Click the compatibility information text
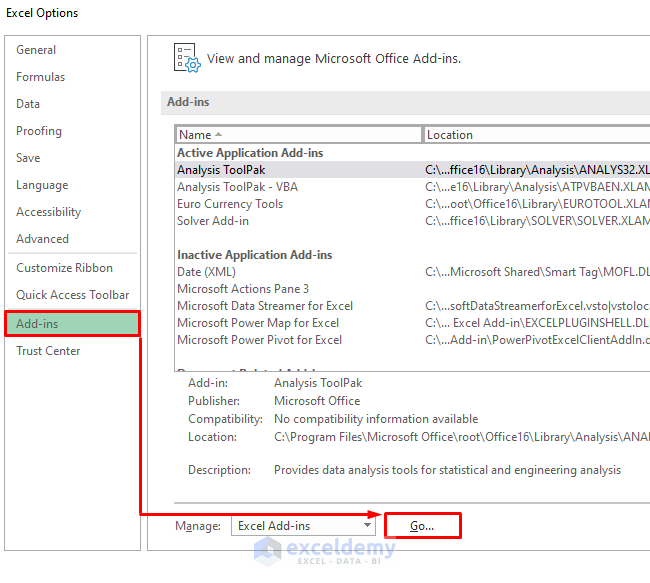 (376, 419)
